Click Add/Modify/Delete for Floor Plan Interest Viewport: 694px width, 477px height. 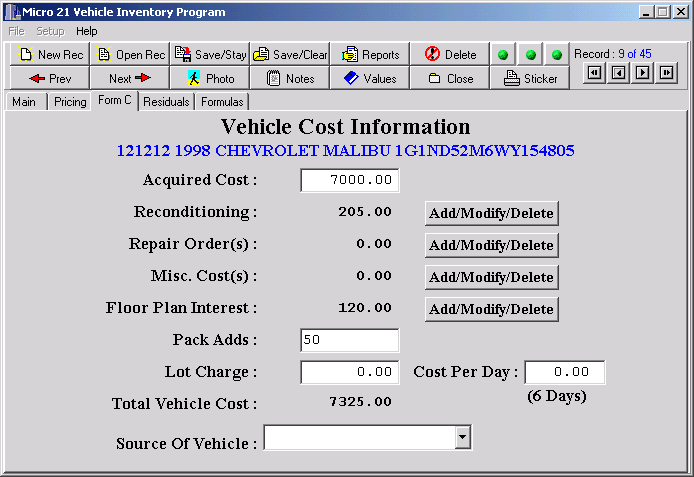pyautogui.click(x=491, y=309)
